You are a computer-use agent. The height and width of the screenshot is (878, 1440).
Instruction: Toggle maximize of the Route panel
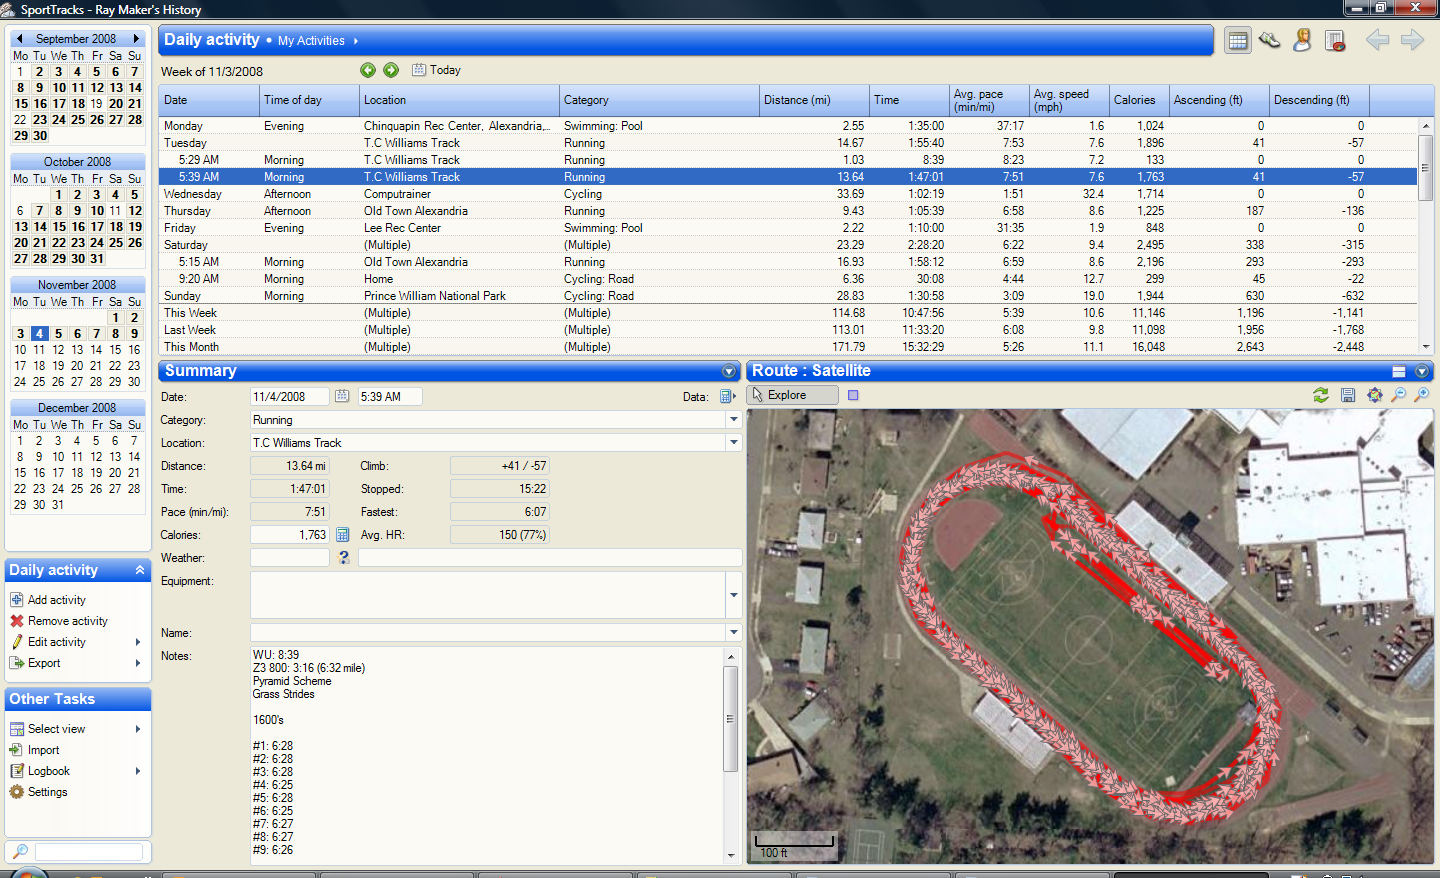[1399, 371]
